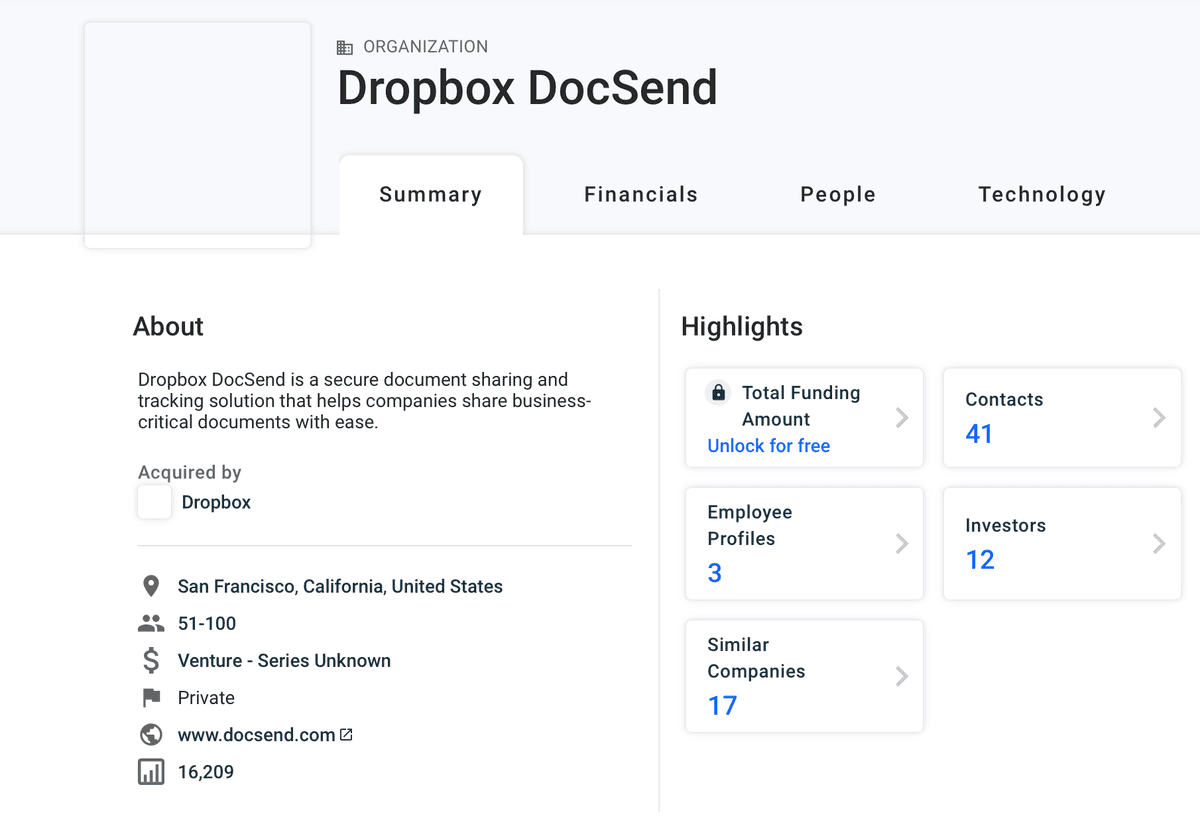Click the dollar sign funding stage icon
Viewport: 1200px width, 830px height.
pyautogui.click(x=151, y=660)
